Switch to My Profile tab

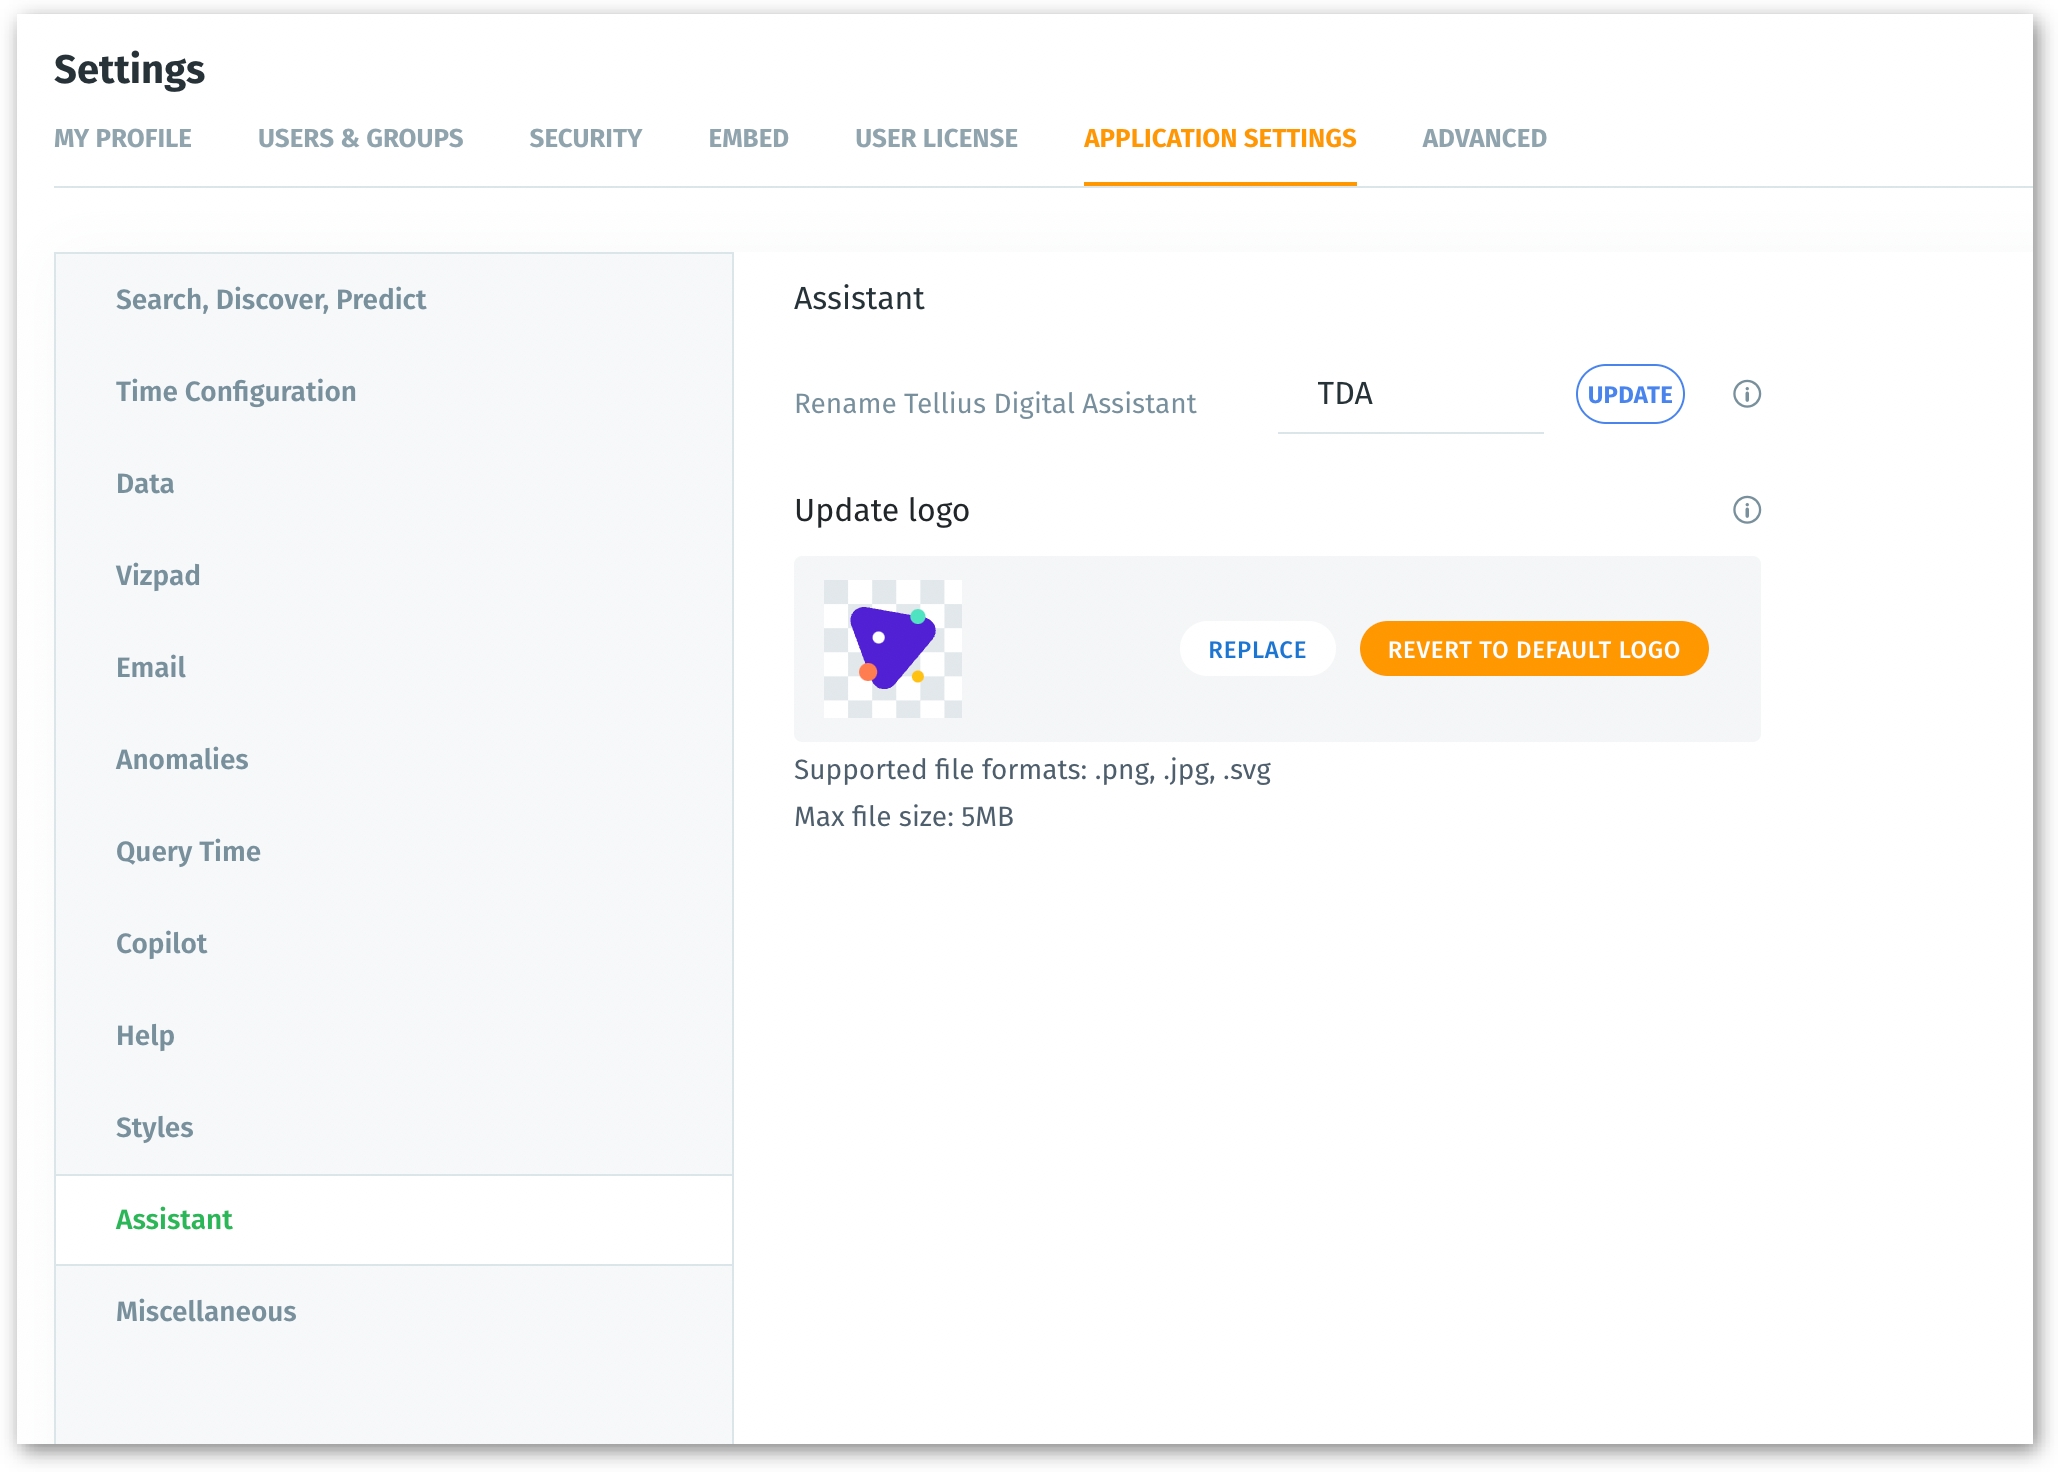coord(123,139)
